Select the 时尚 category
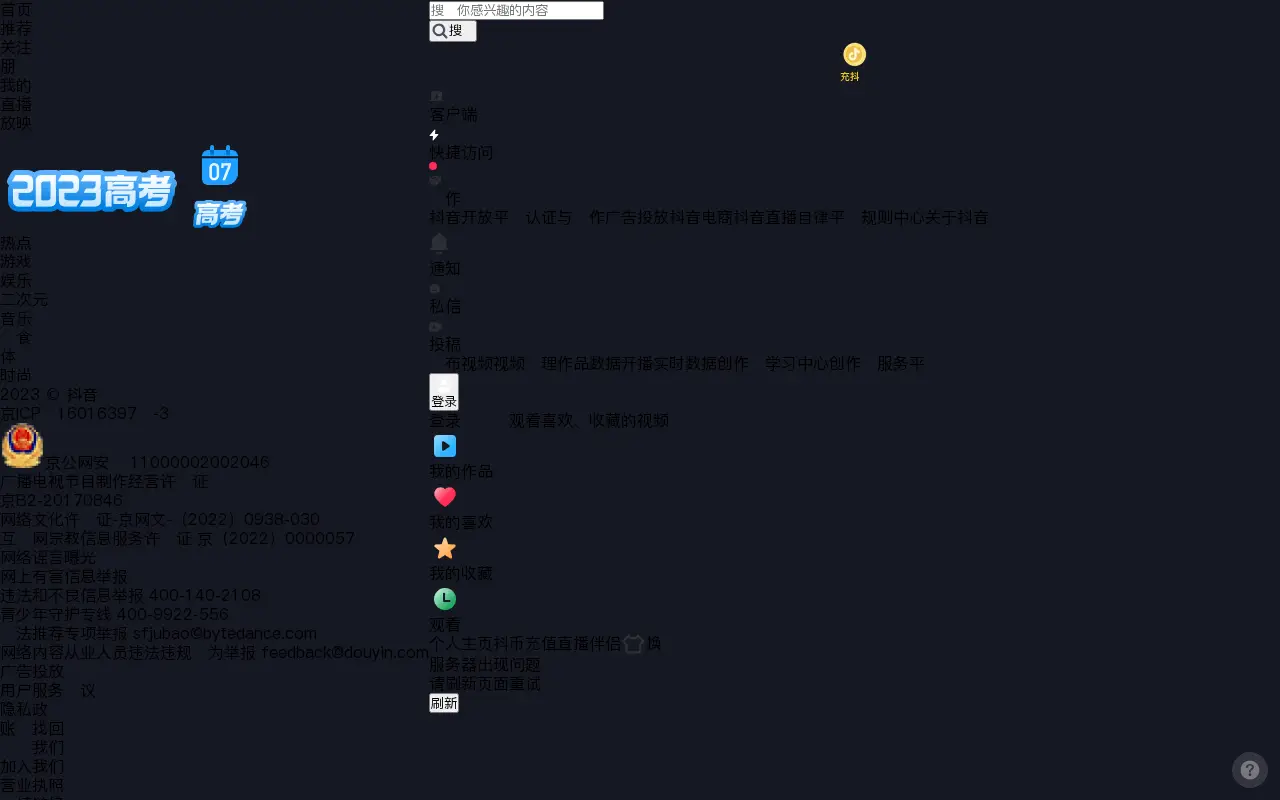The image size is (1280, 800). (x=16, y=376)
